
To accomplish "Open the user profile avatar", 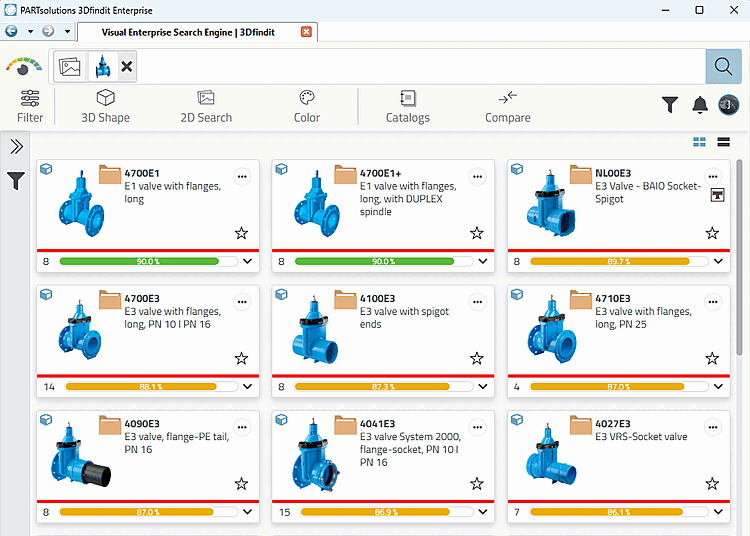I will click(x=728, y=104).
